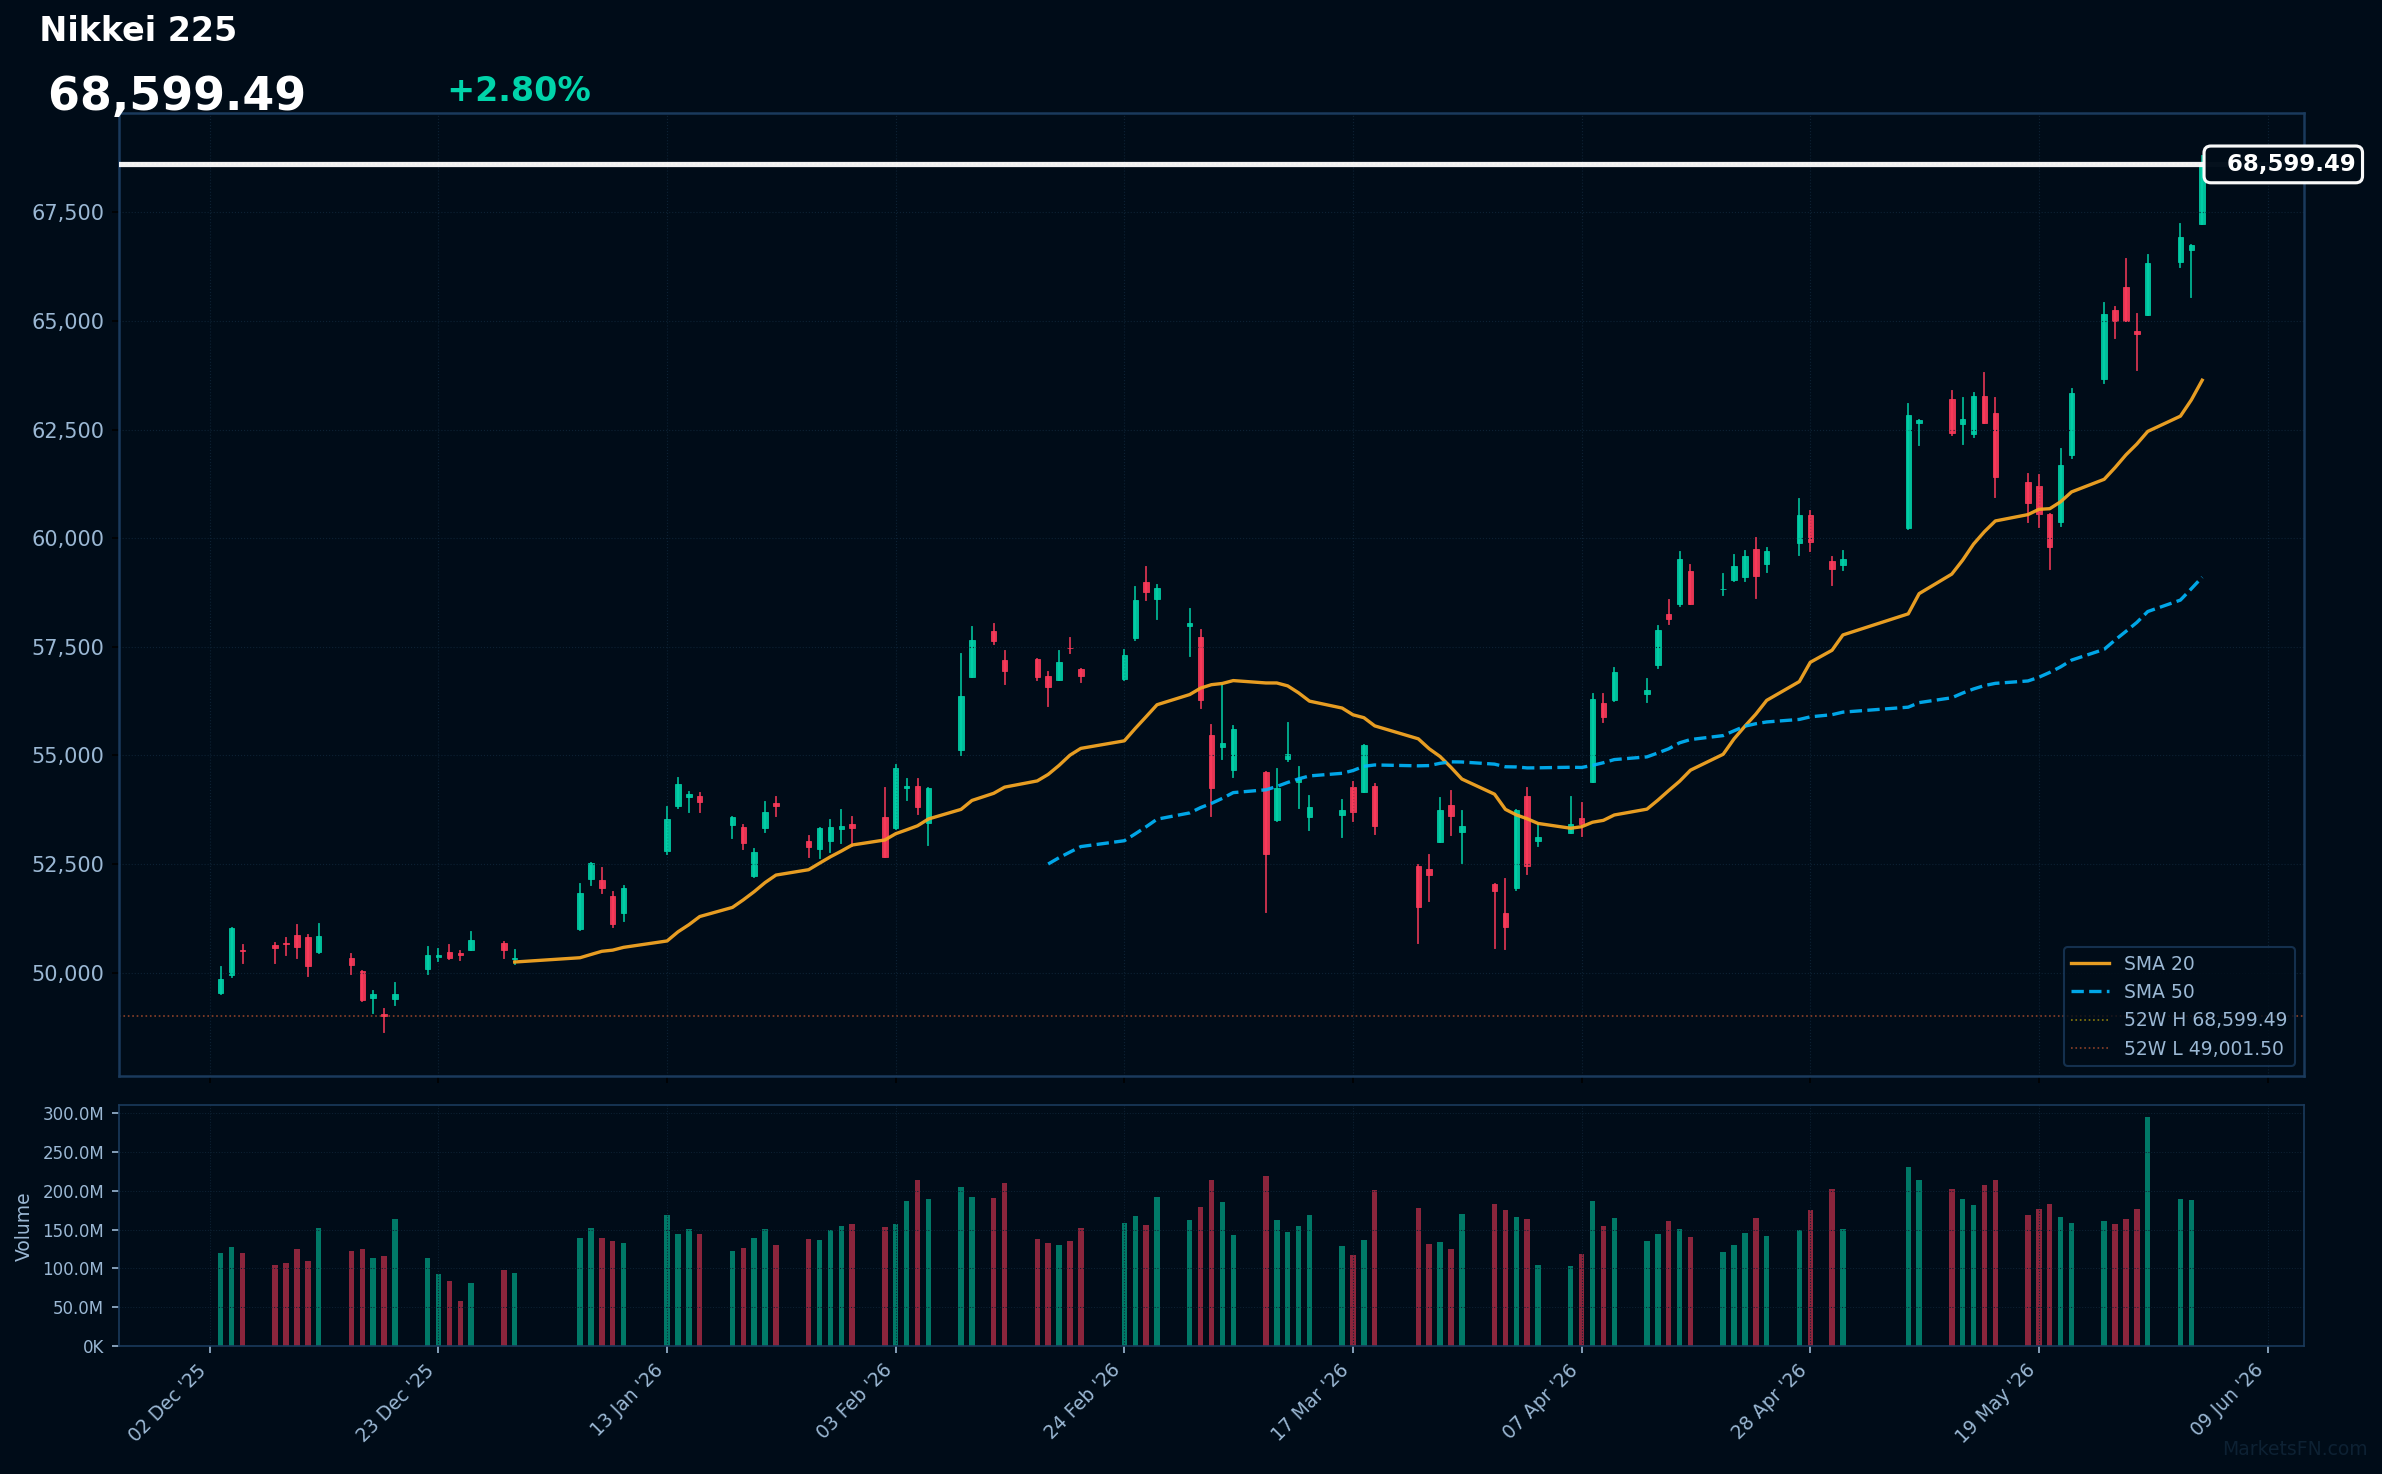Click the Volume axis title

pos(23,1227)
